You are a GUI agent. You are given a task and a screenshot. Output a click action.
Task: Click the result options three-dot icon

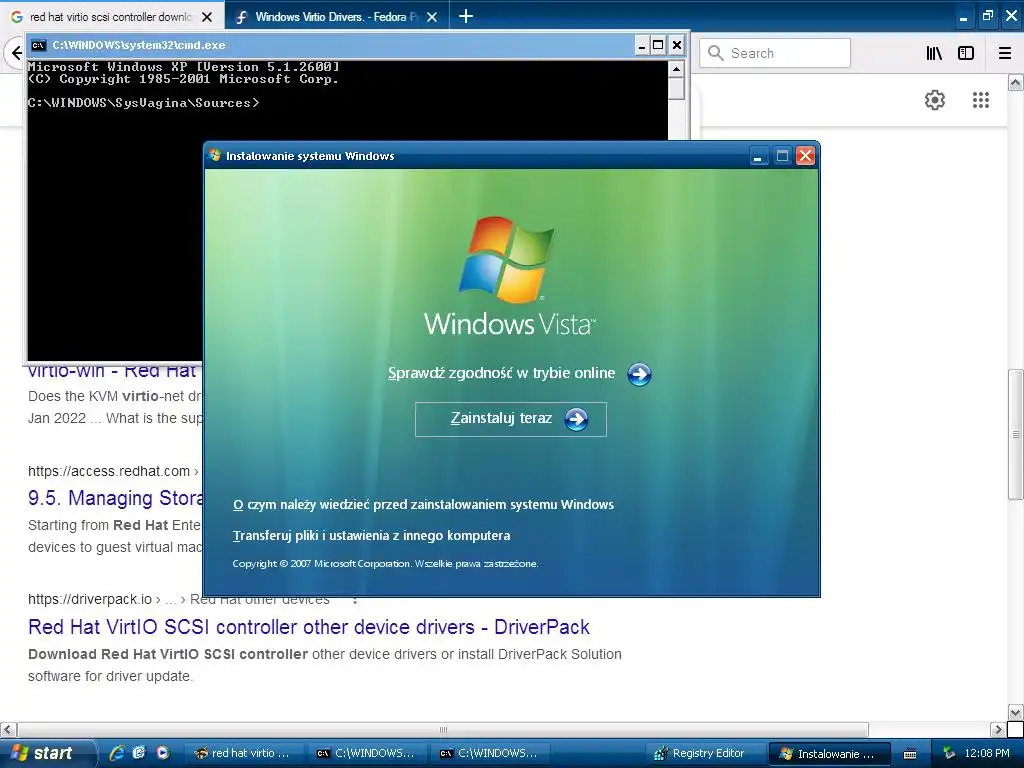click(x=355, y=600)
